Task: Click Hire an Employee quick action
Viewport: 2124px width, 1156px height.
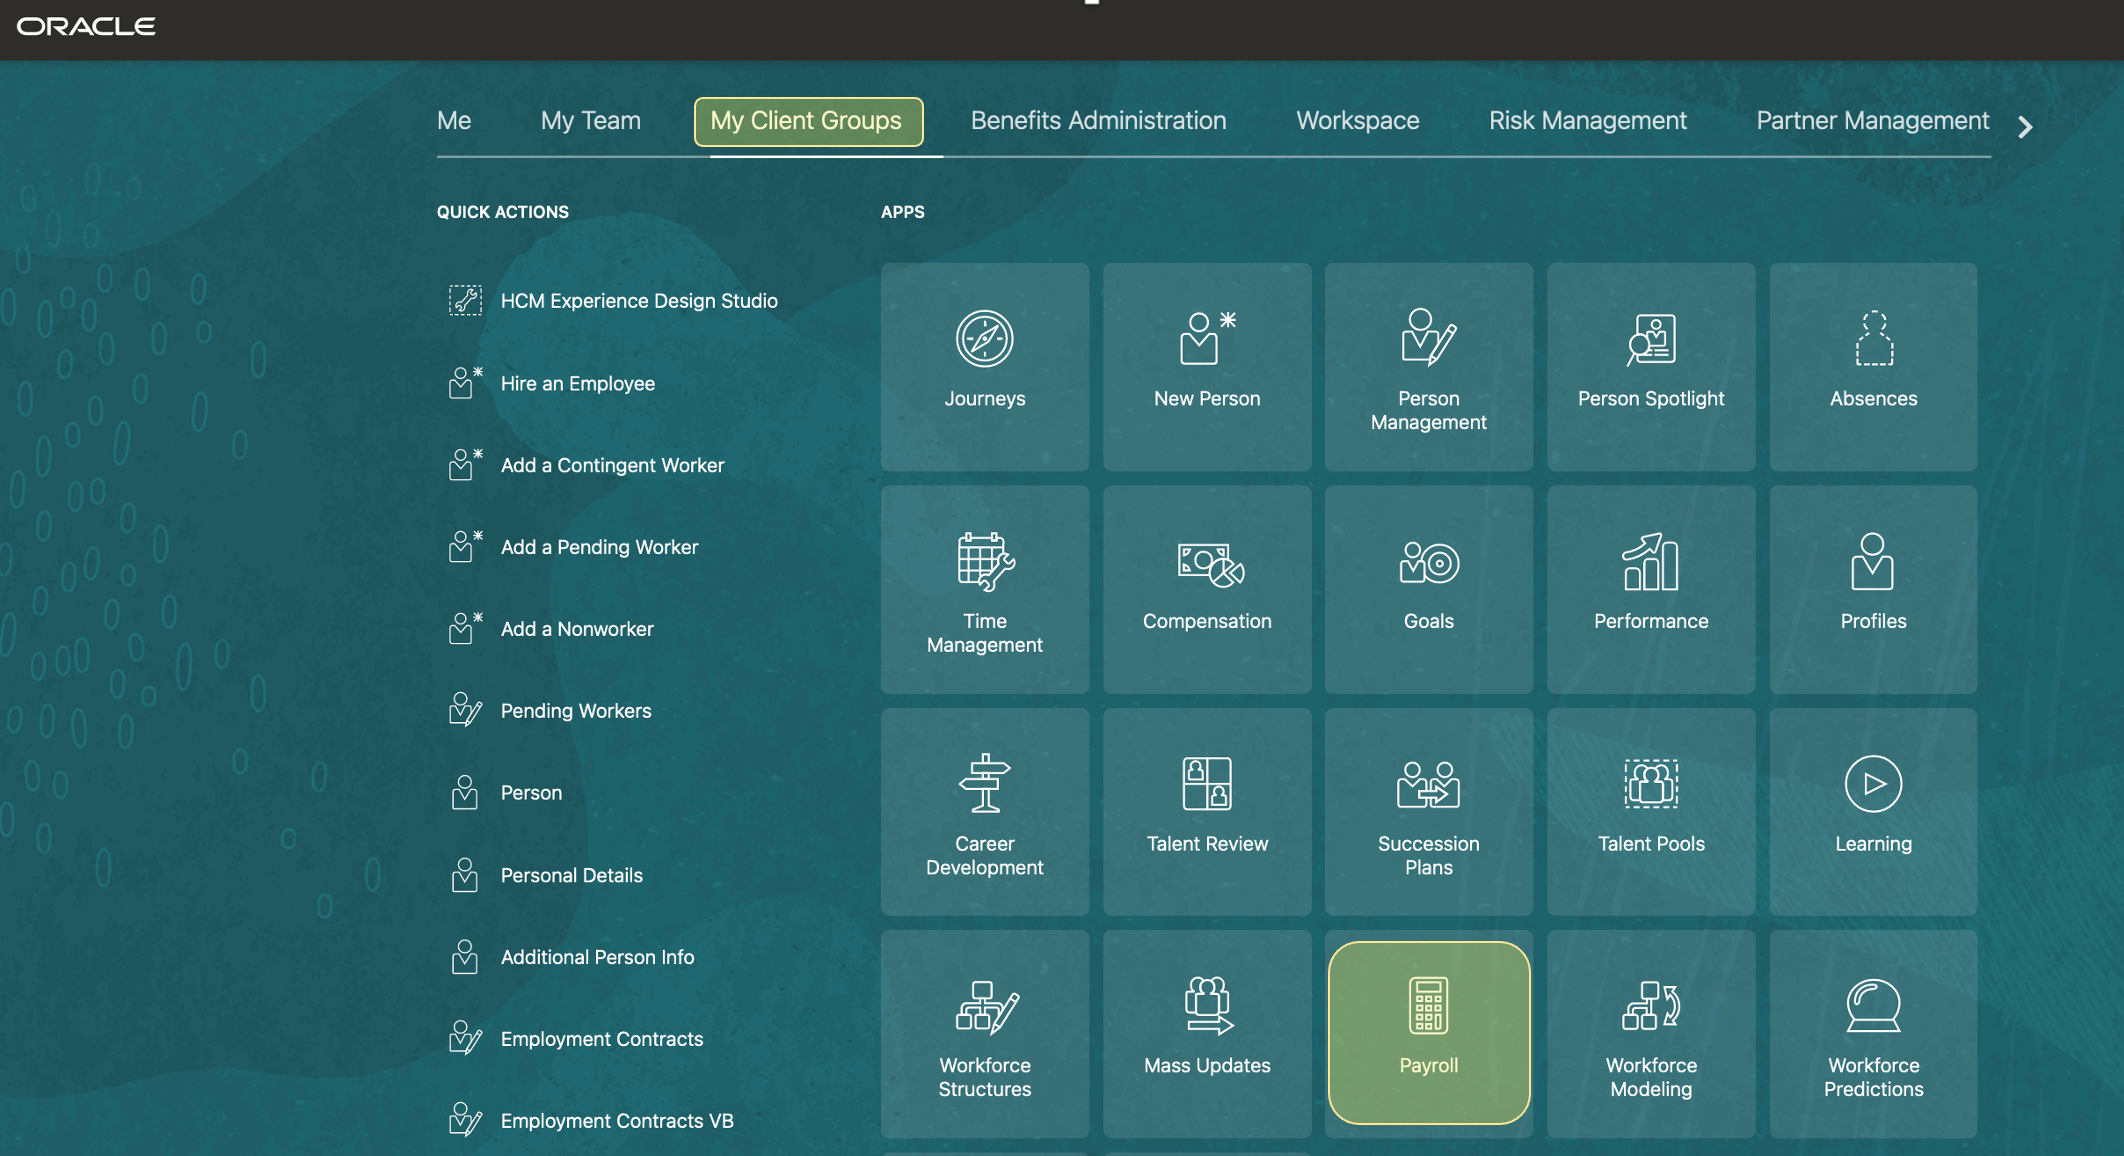Action: (577, 383)
